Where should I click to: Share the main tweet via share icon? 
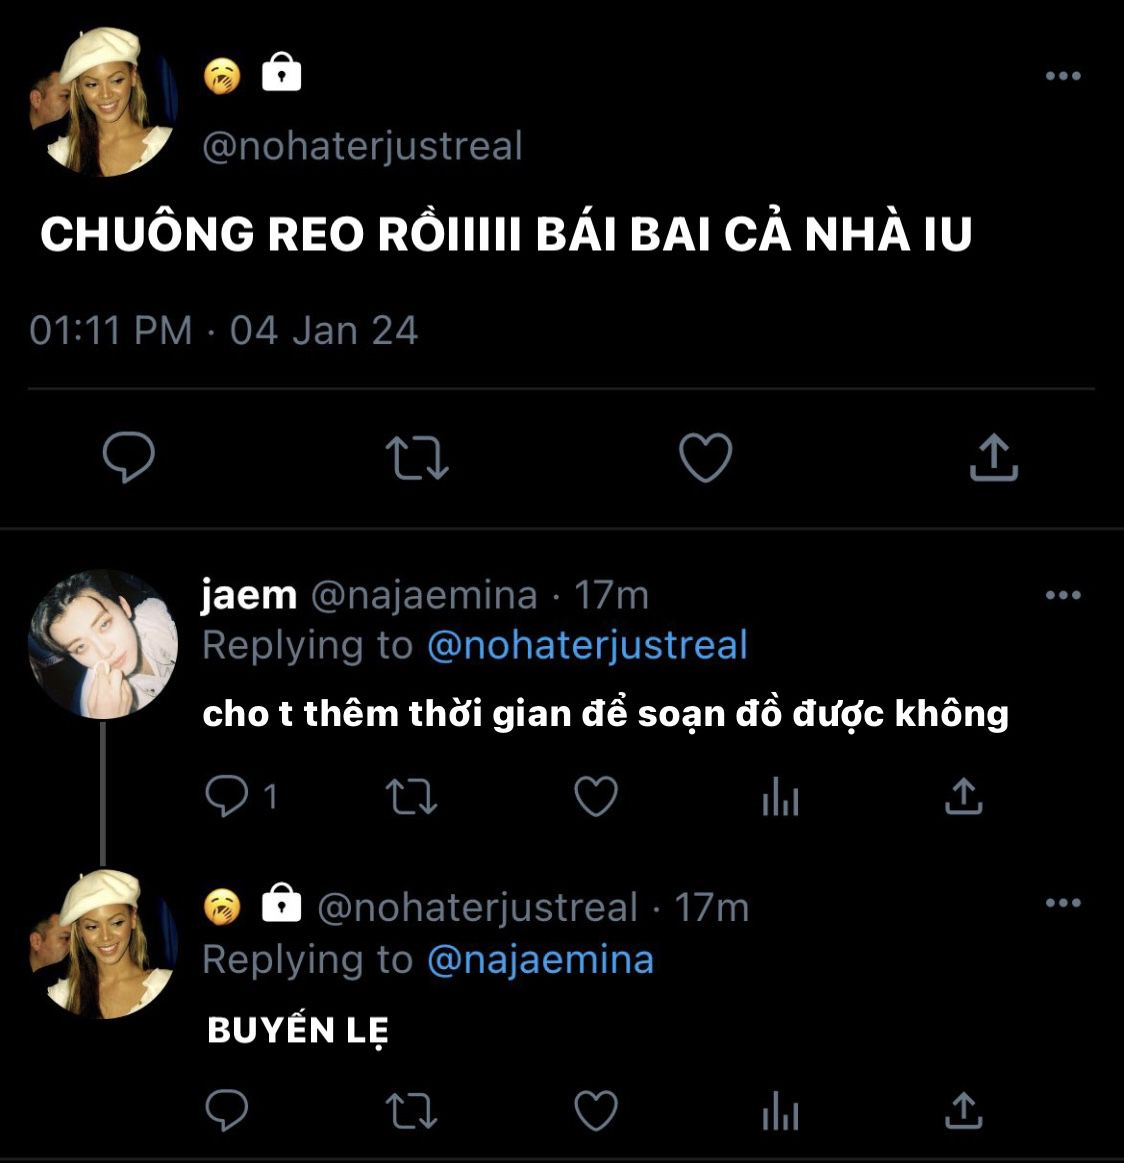(x=993, y=457)
